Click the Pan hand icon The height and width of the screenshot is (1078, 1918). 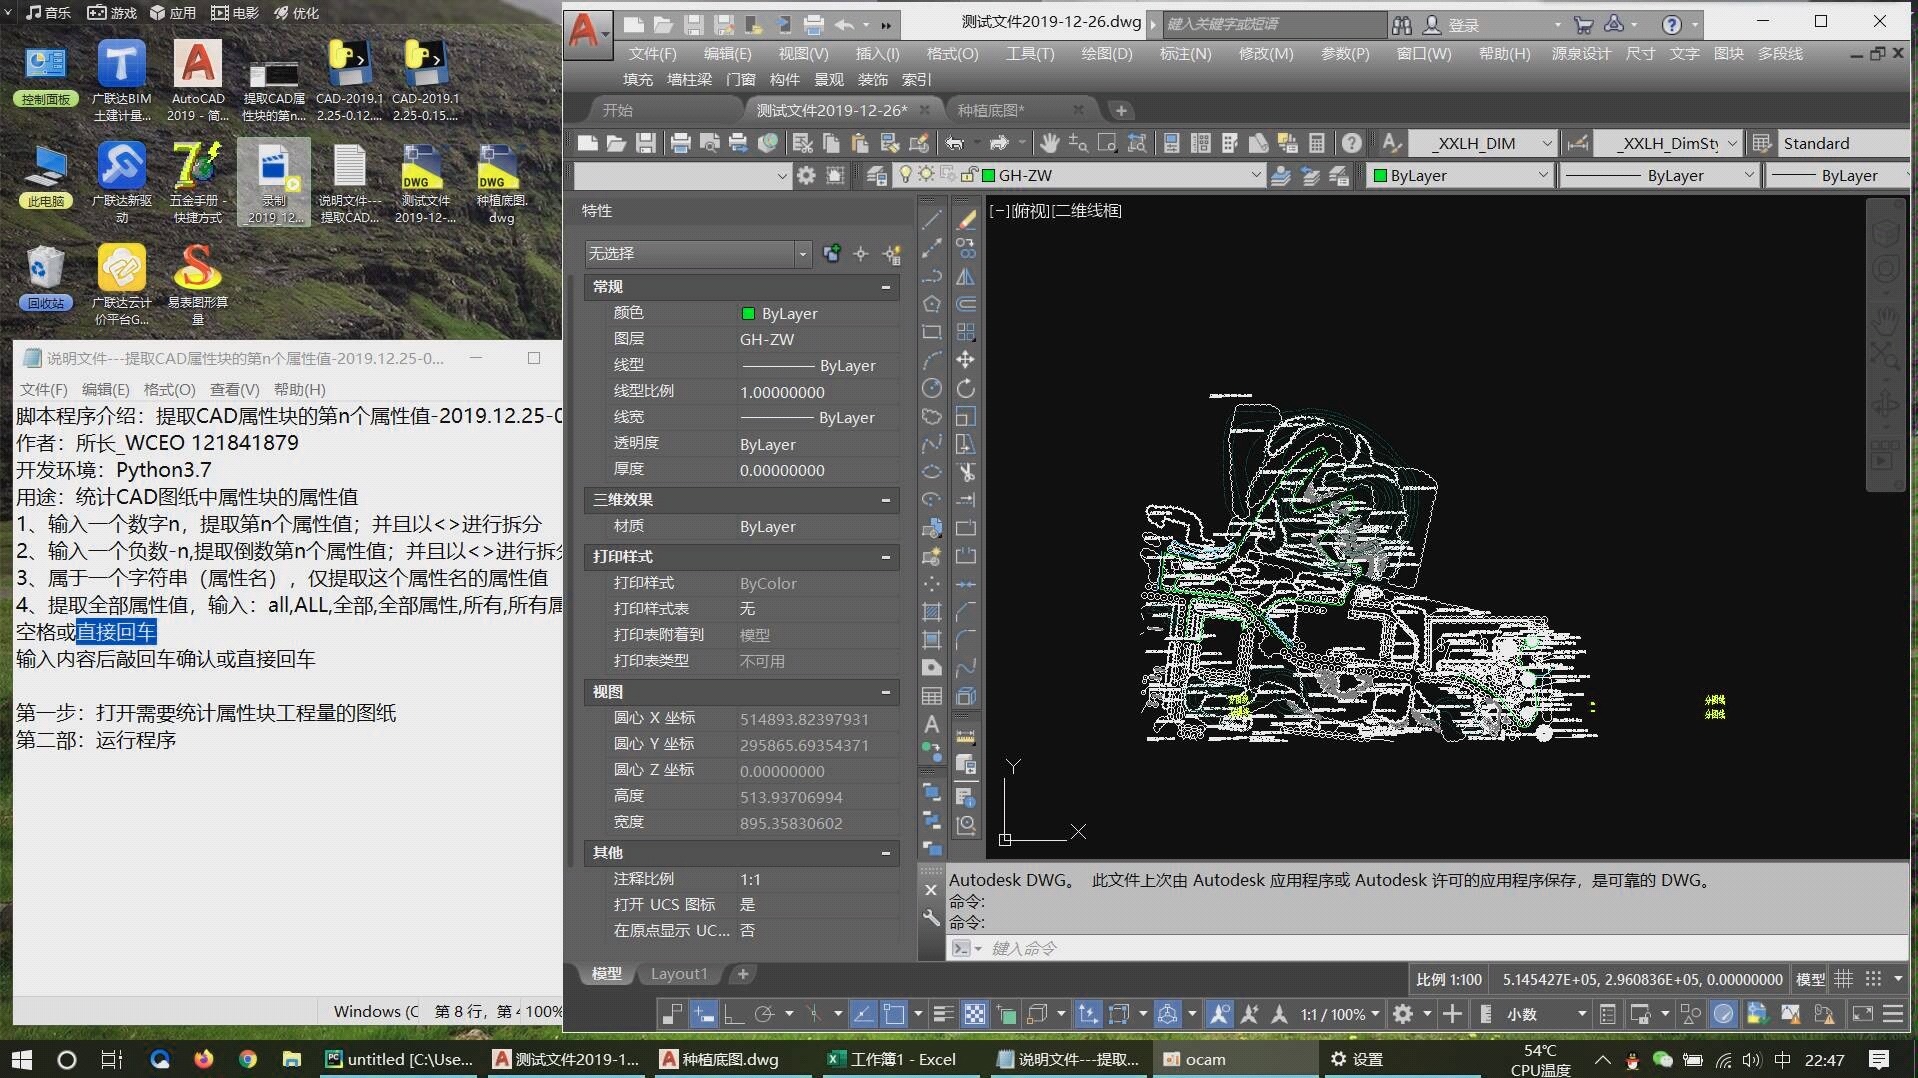1049,143
